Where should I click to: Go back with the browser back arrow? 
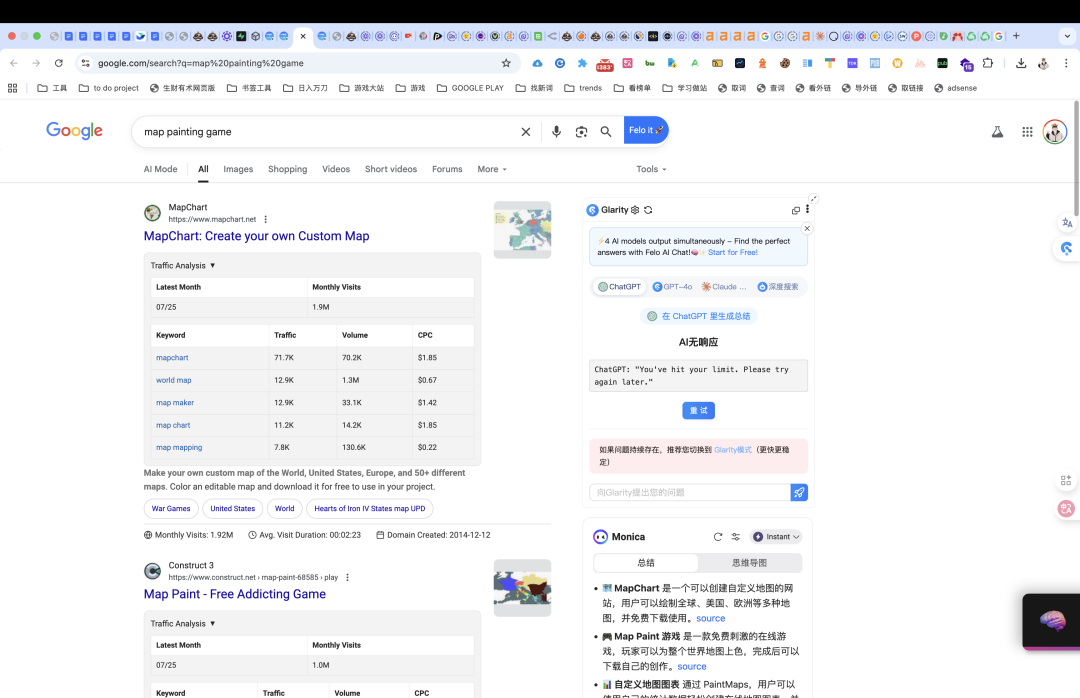pos(14,63)
